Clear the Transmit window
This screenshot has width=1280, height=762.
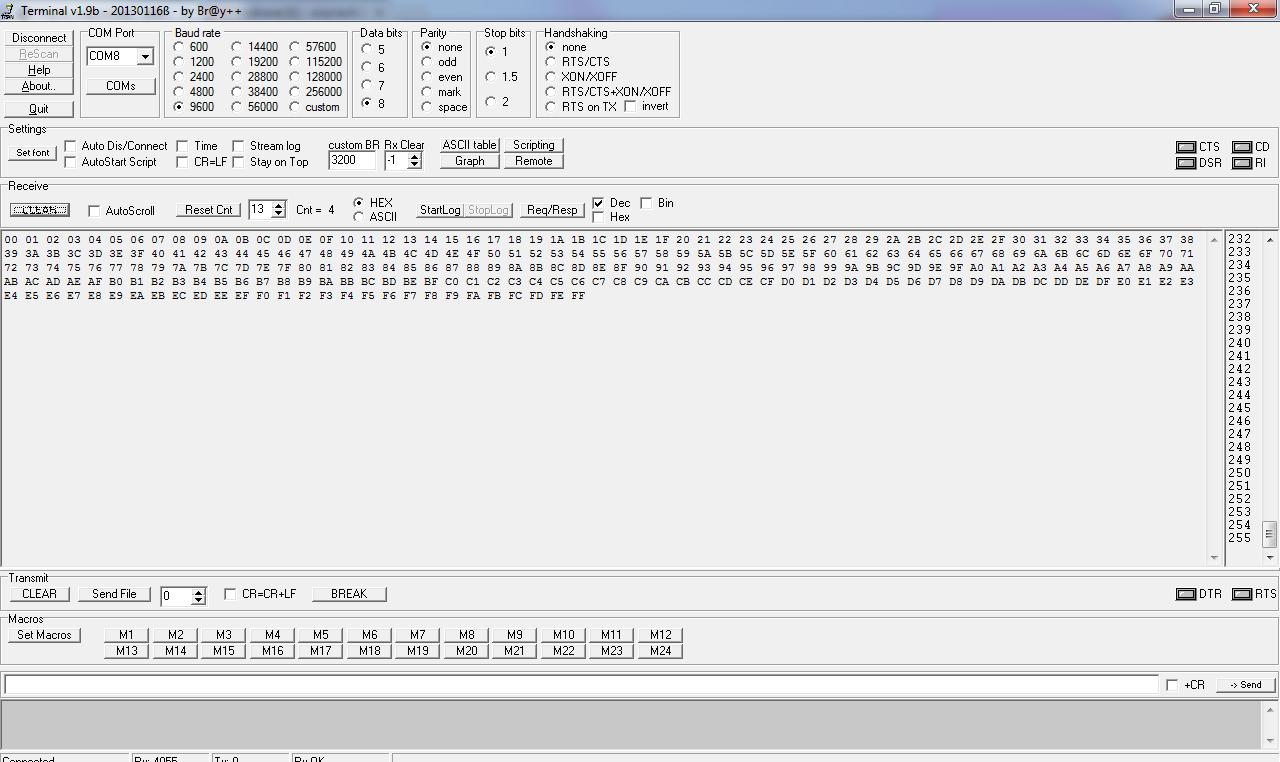point(40,594)
